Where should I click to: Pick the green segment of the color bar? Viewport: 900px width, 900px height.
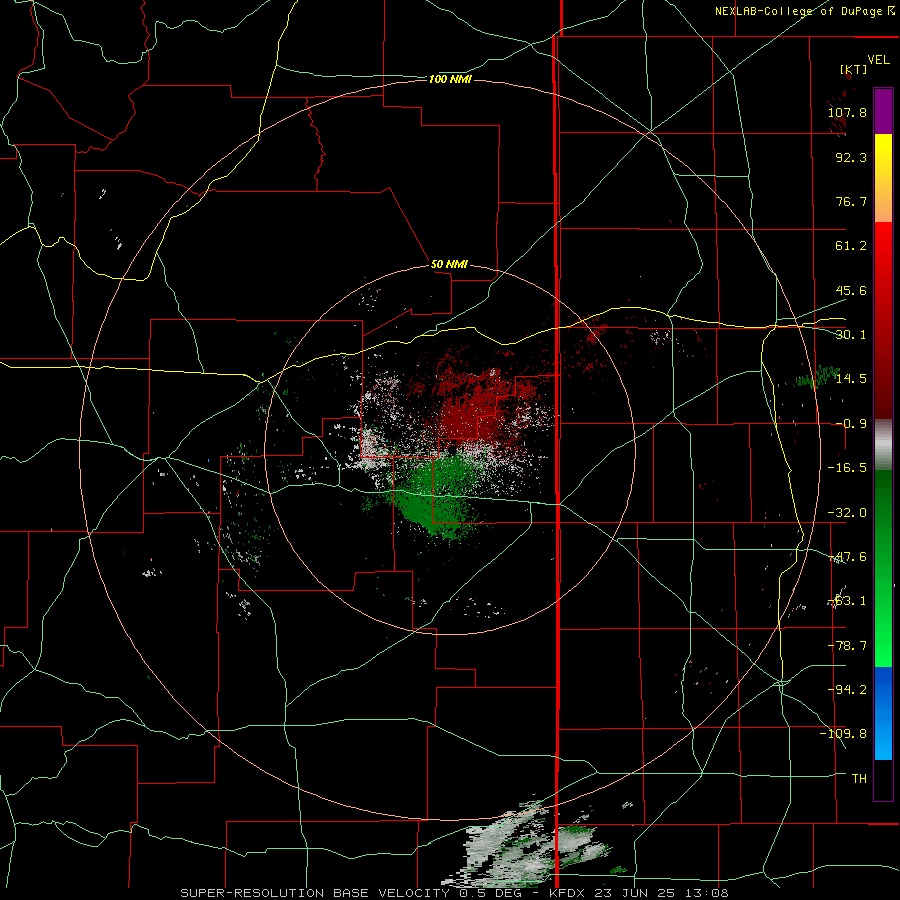[883, 568]
